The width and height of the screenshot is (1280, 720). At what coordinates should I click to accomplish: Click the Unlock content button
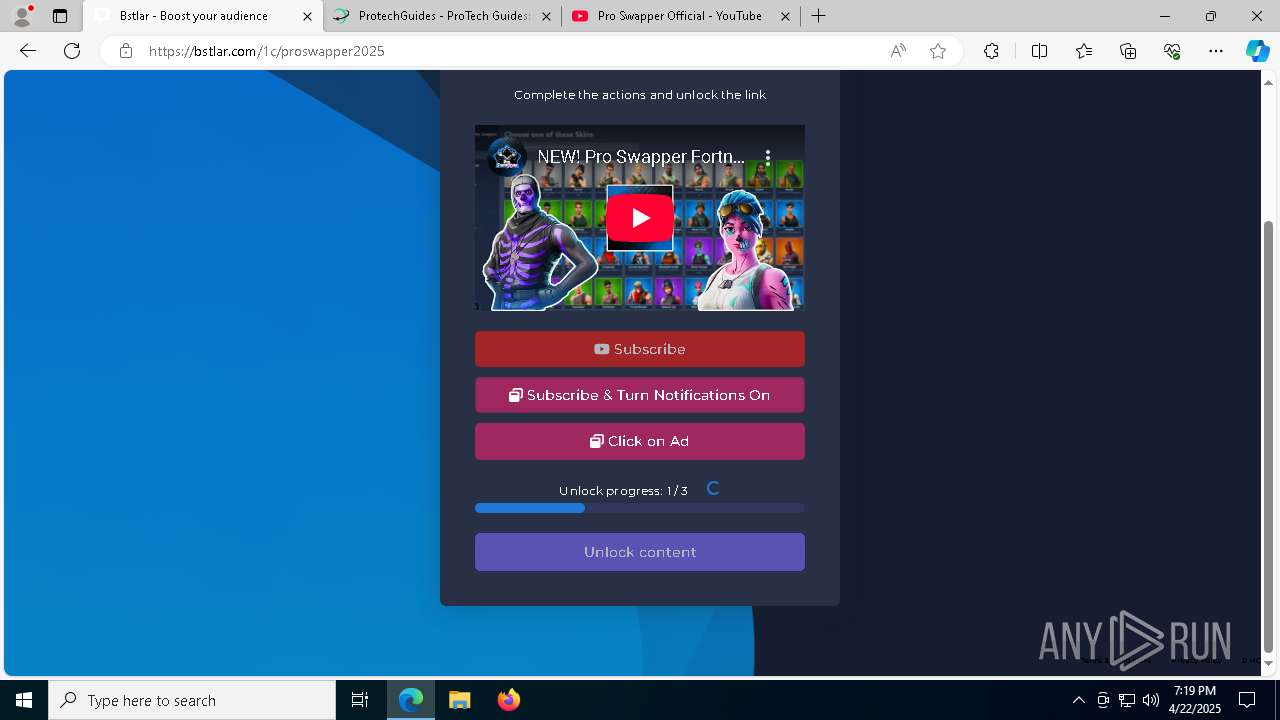coord(640,552)
